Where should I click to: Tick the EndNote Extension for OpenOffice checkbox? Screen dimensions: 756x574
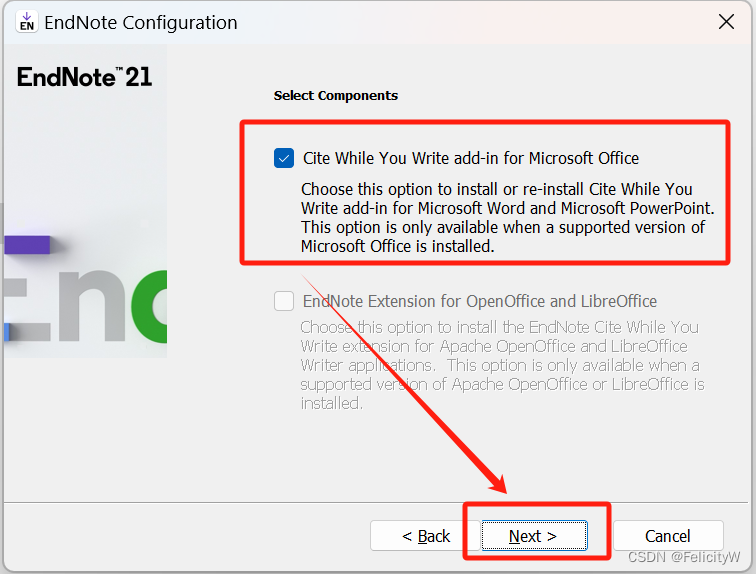pyautogui.click(x=284, y=301)
